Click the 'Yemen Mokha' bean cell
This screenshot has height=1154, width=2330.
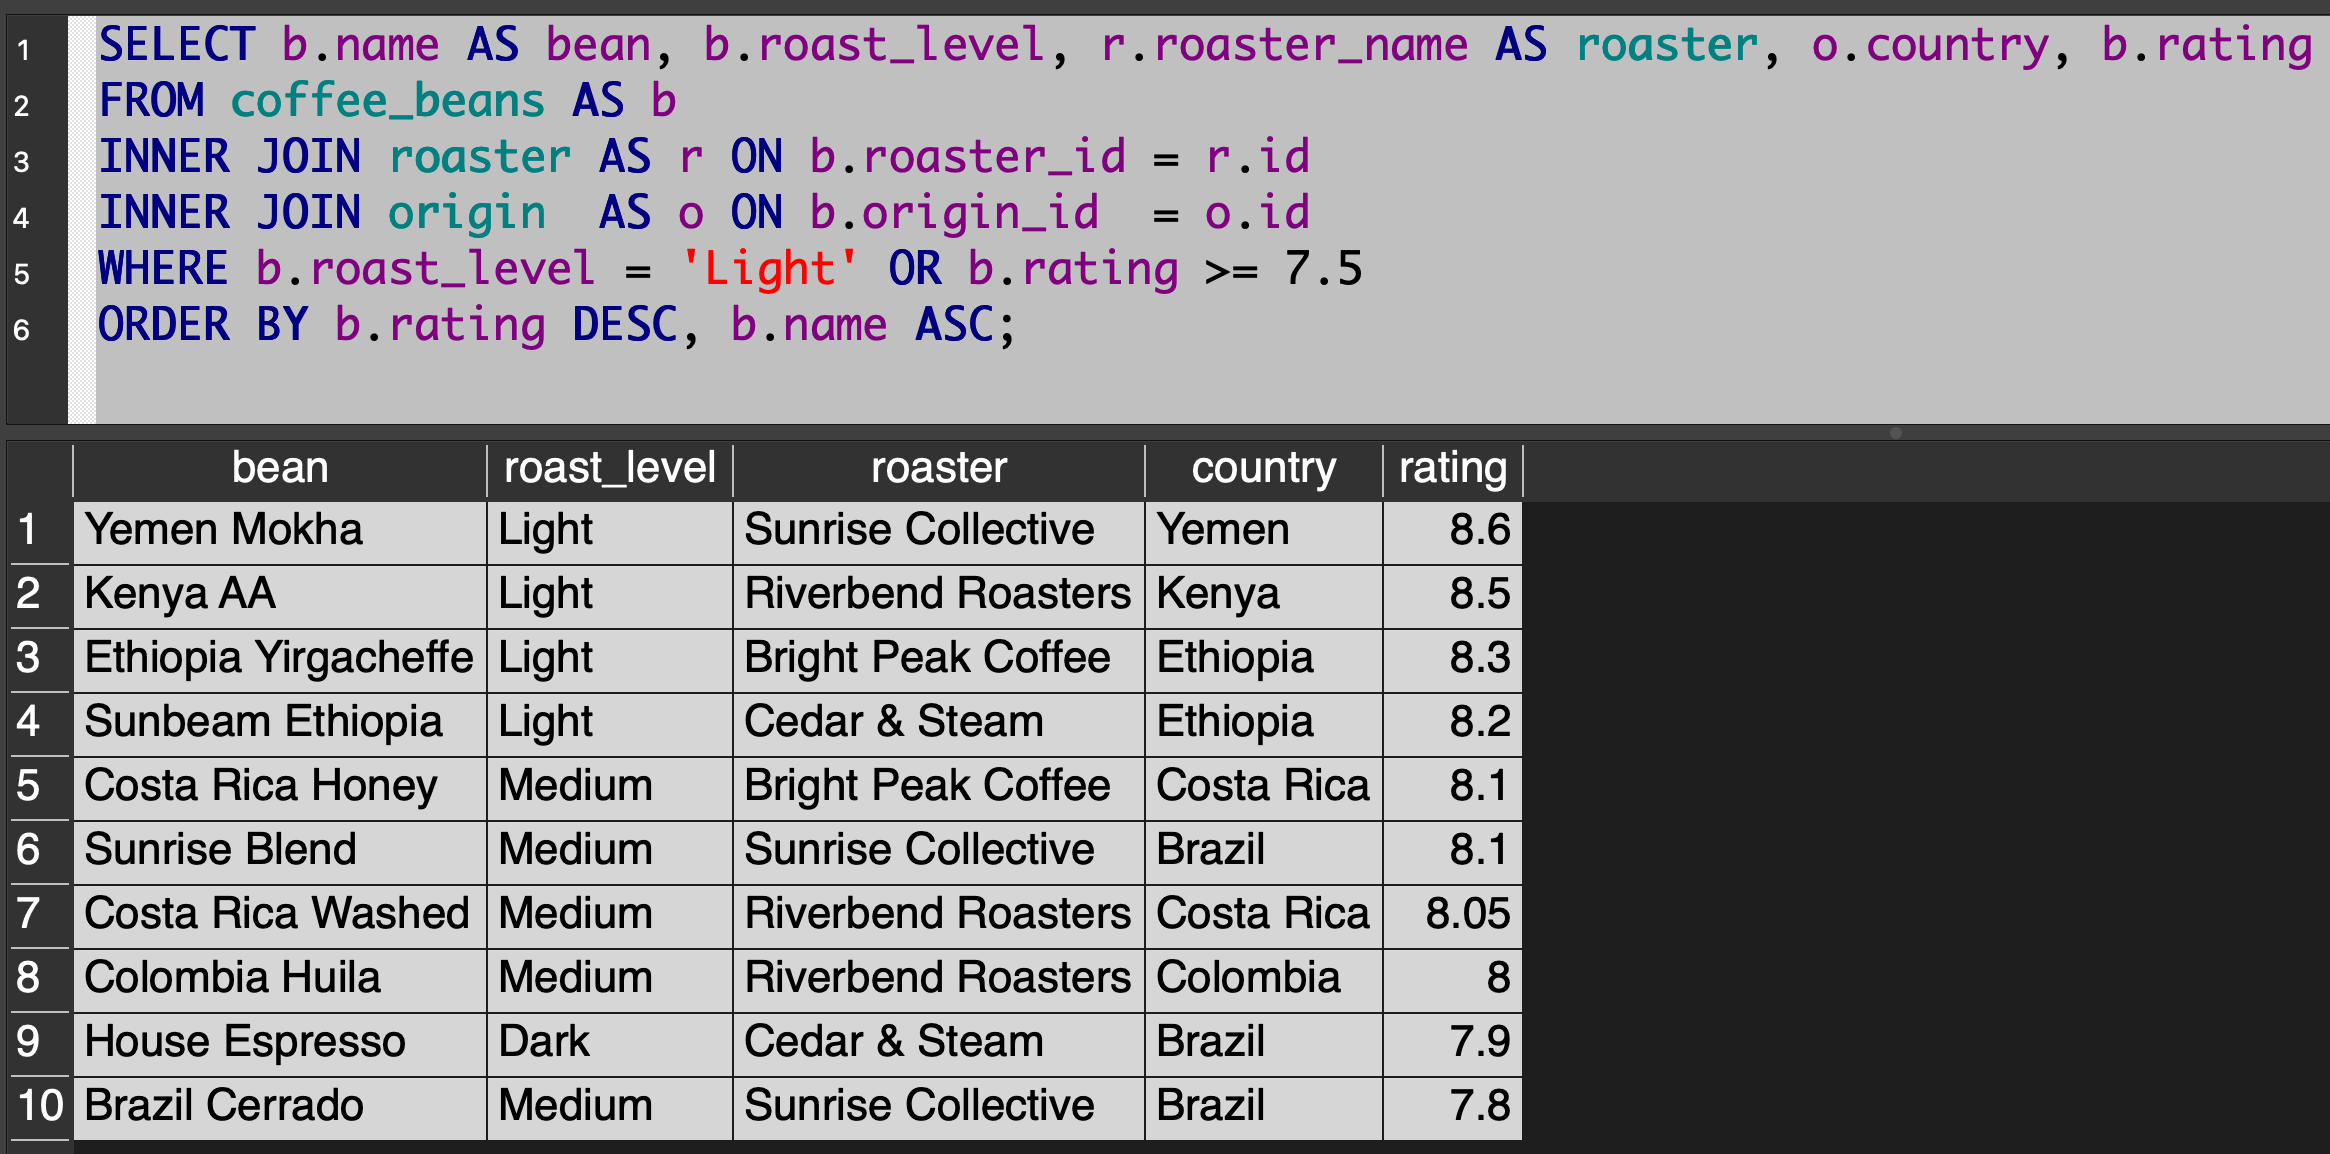(223, 530)
